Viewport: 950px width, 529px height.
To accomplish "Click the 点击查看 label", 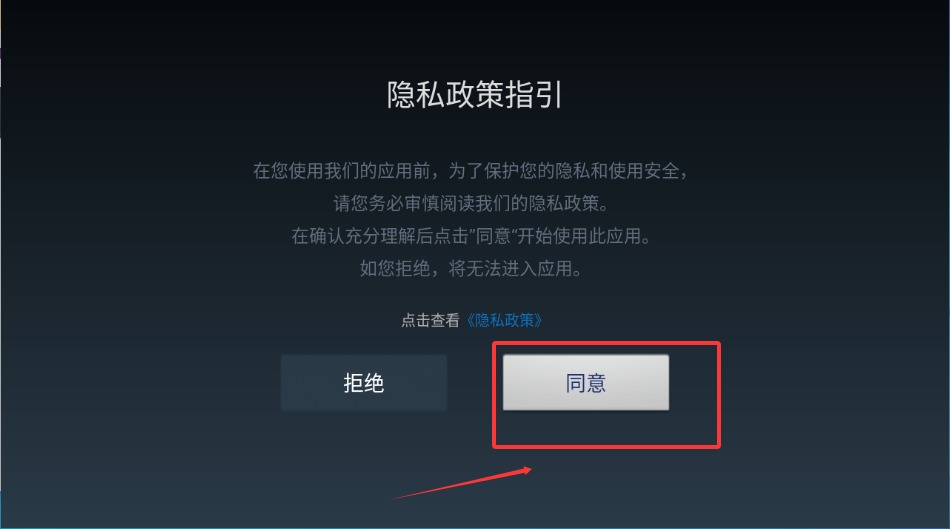I will coord(430,320).
